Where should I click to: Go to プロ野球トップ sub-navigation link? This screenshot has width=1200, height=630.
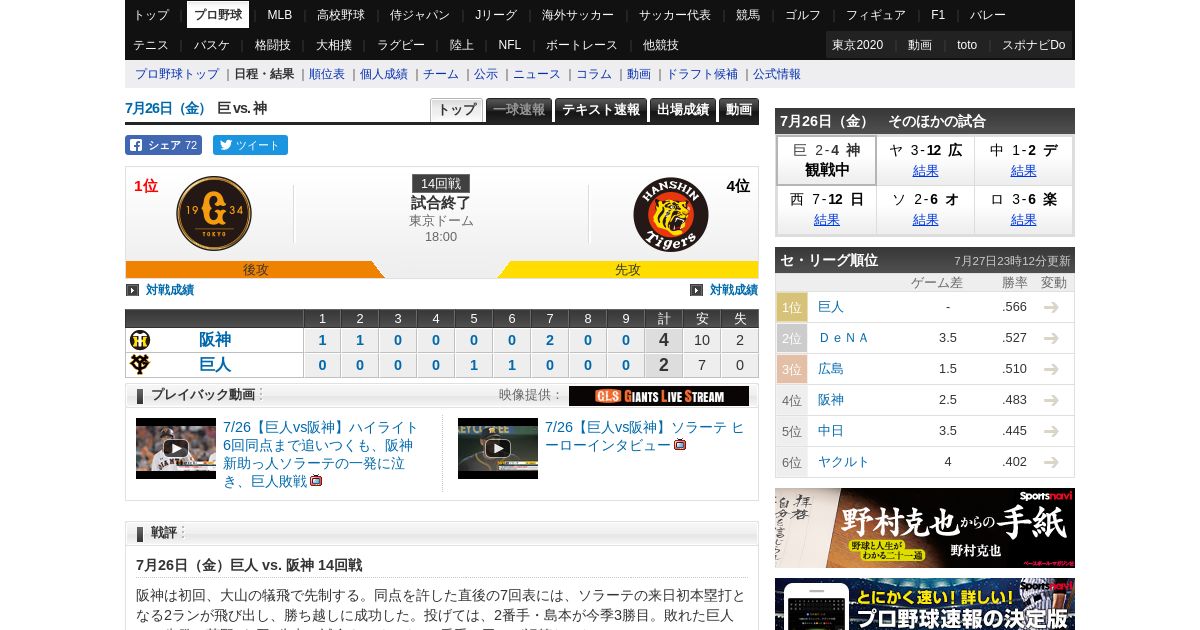point(177,74)
